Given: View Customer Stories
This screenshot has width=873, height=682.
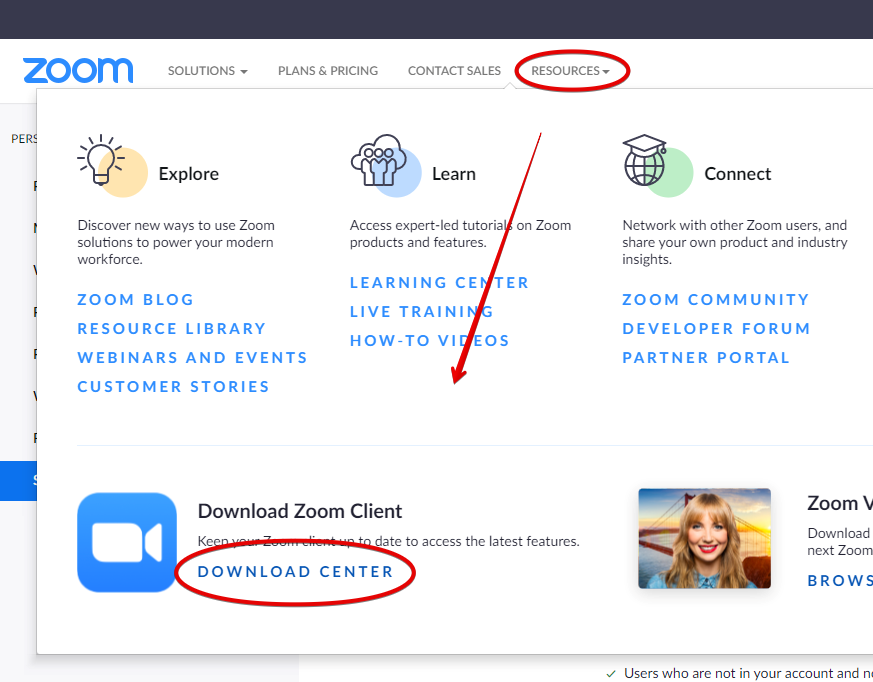Looking at the screenshot, I should (x=174, y=386).
